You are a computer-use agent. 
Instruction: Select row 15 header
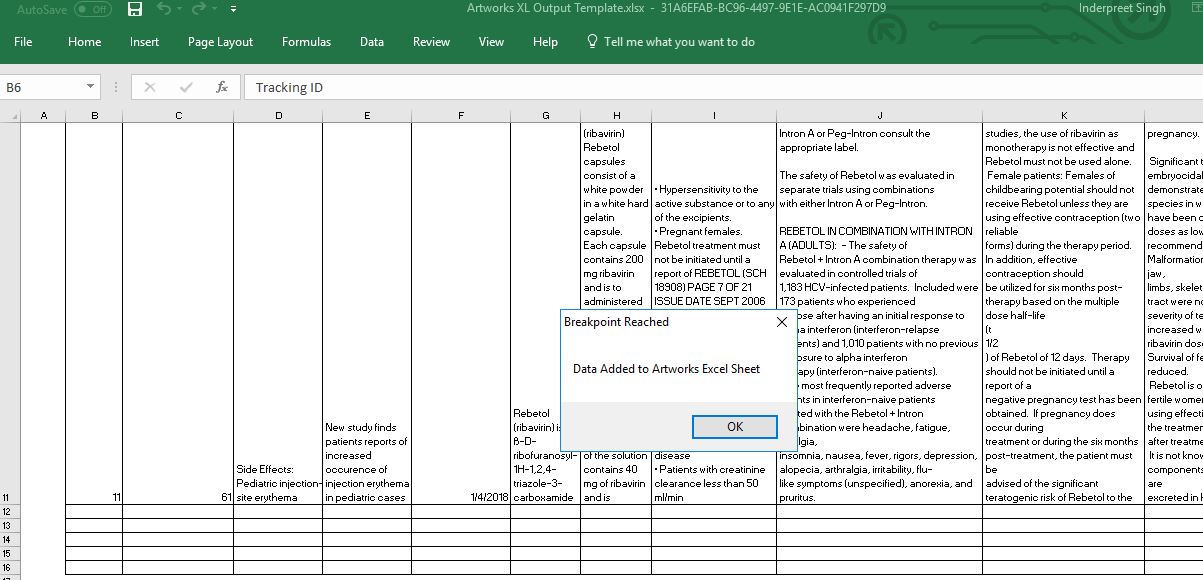(10, 553)
